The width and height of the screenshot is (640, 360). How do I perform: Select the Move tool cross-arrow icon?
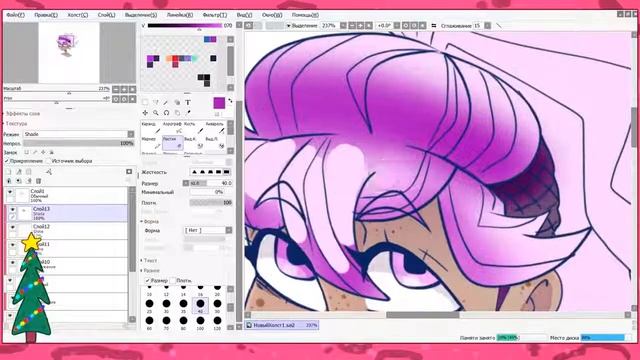point(145,113)
